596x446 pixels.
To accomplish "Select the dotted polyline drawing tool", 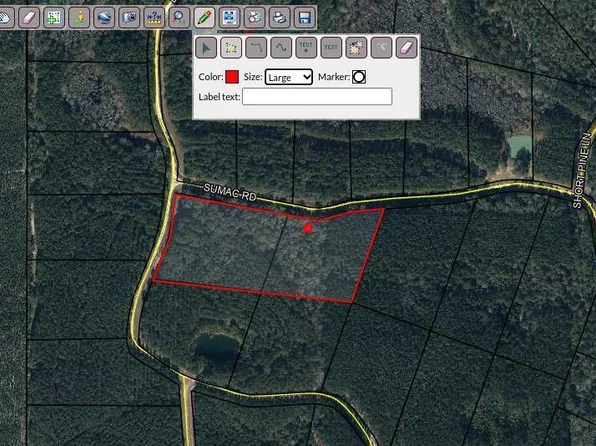I will coord(256,48).
